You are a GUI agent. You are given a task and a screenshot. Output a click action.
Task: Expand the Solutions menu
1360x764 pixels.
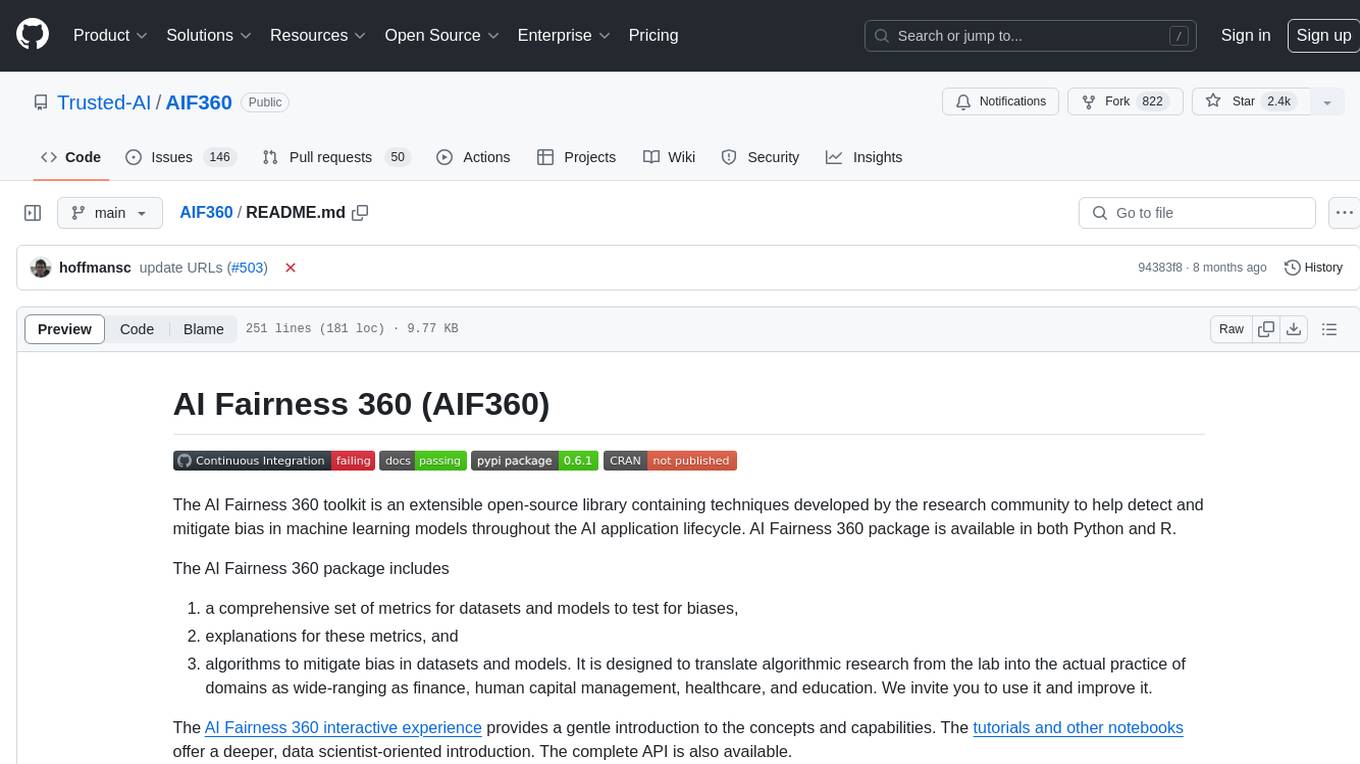208,35
